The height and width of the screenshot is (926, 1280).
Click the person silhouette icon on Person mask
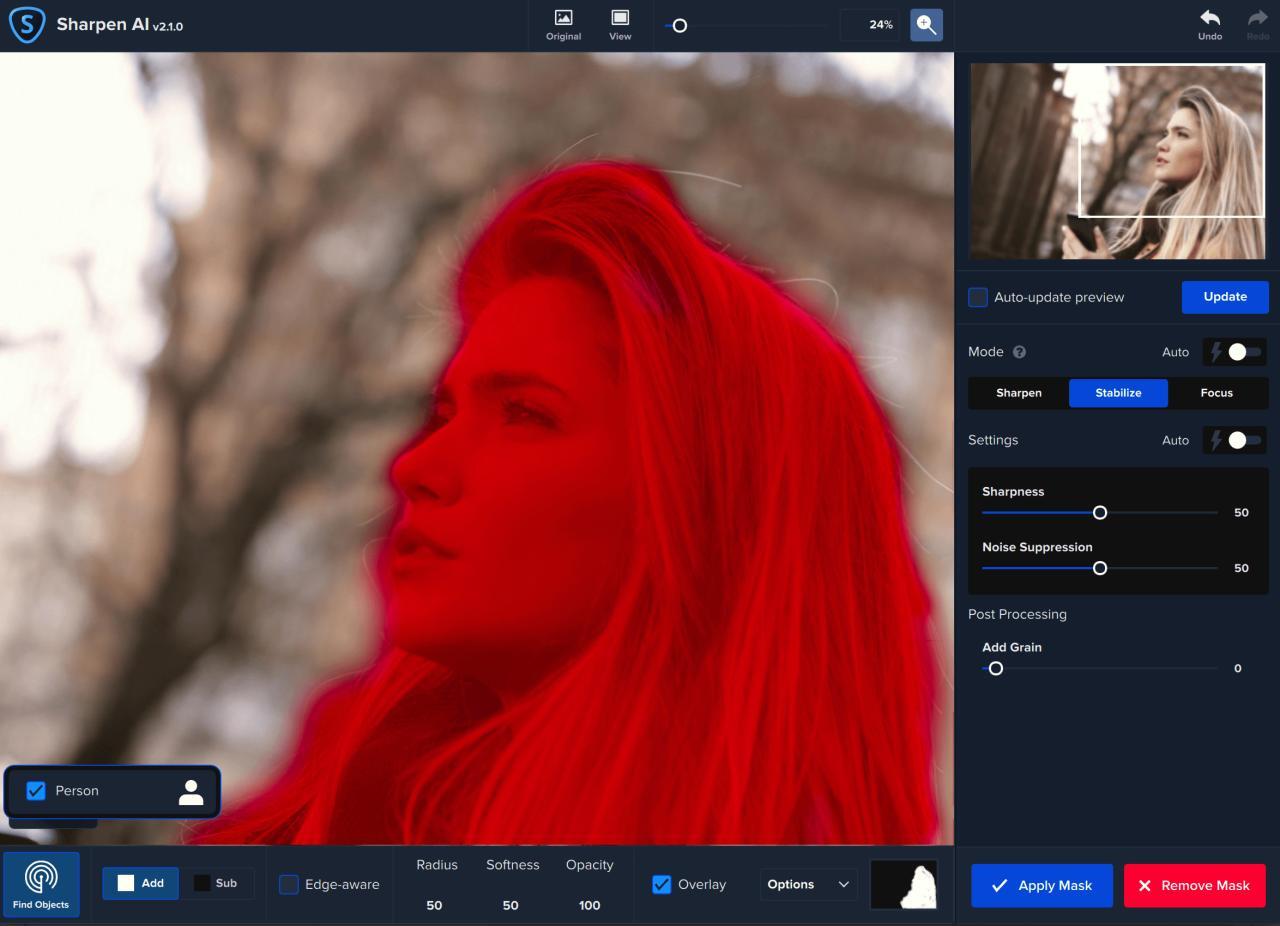point(190,791)
